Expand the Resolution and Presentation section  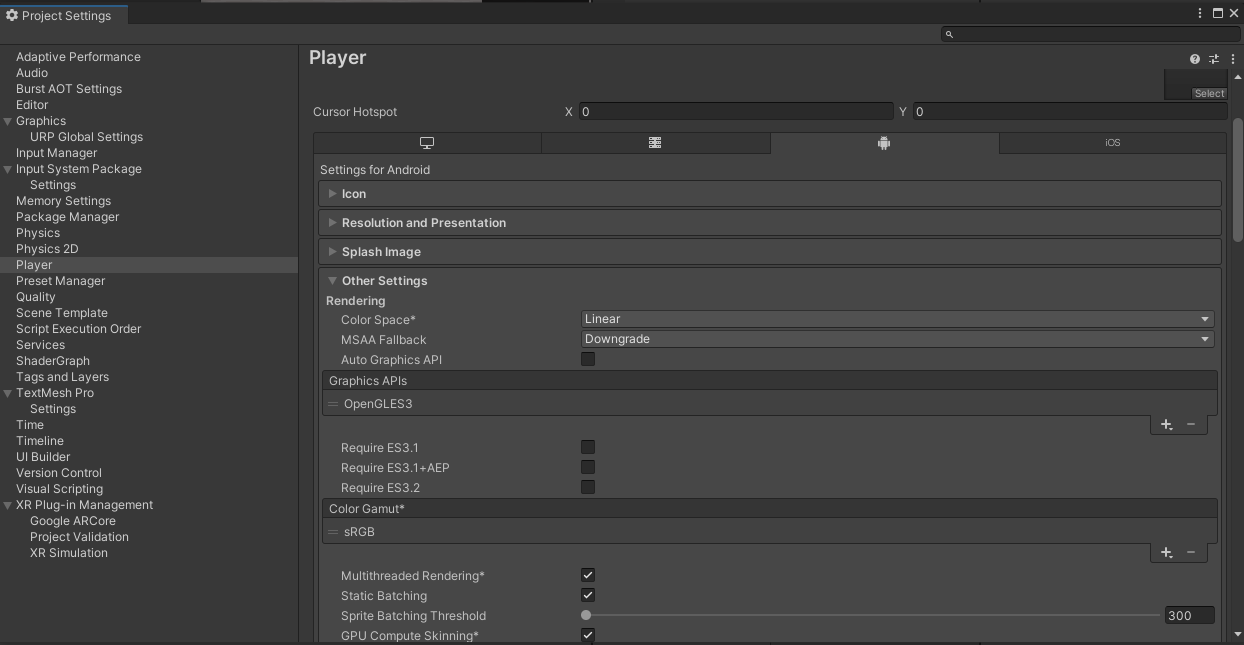coord(333,222)
